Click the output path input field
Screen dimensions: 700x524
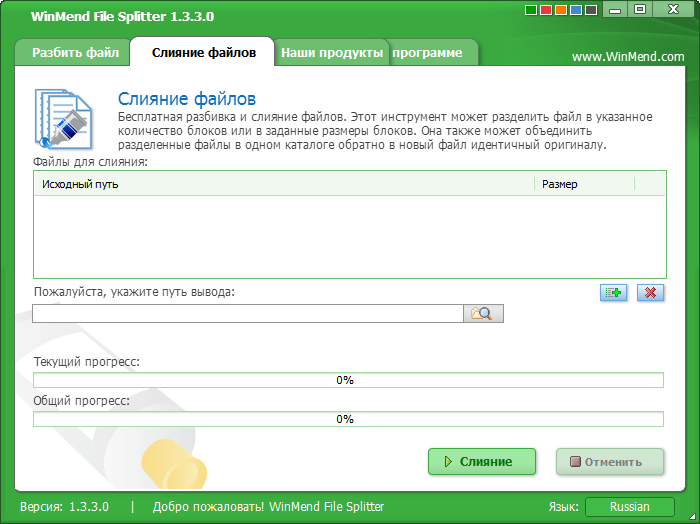pos(247,313)
